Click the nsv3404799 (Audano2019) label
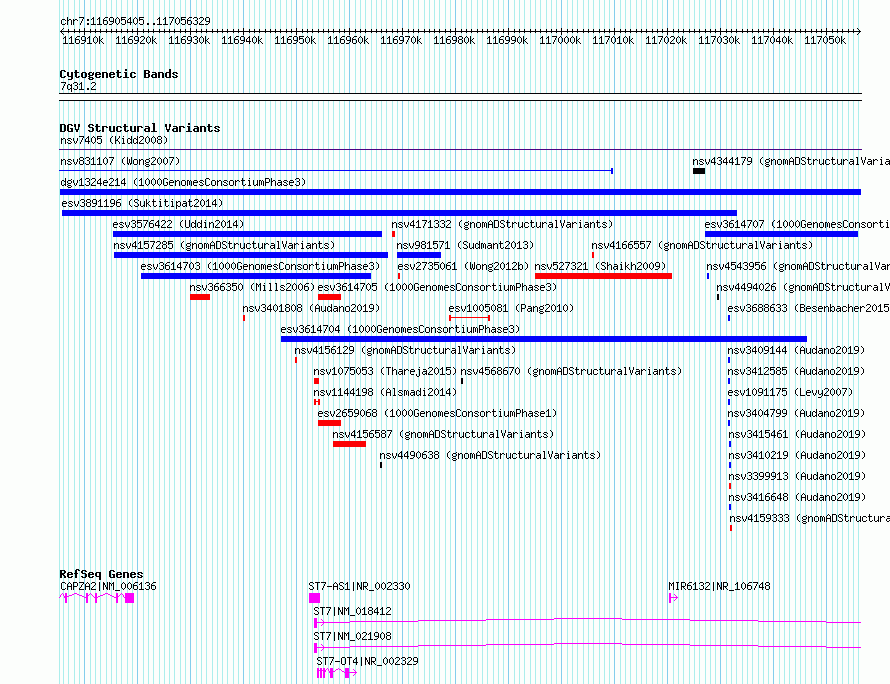890x684 pixels. tap(796, 413)
